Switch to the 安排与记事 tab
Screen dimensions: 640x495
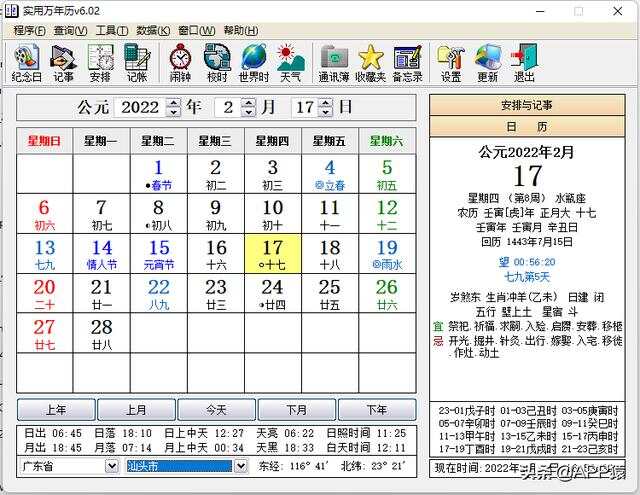coord(527,105)
